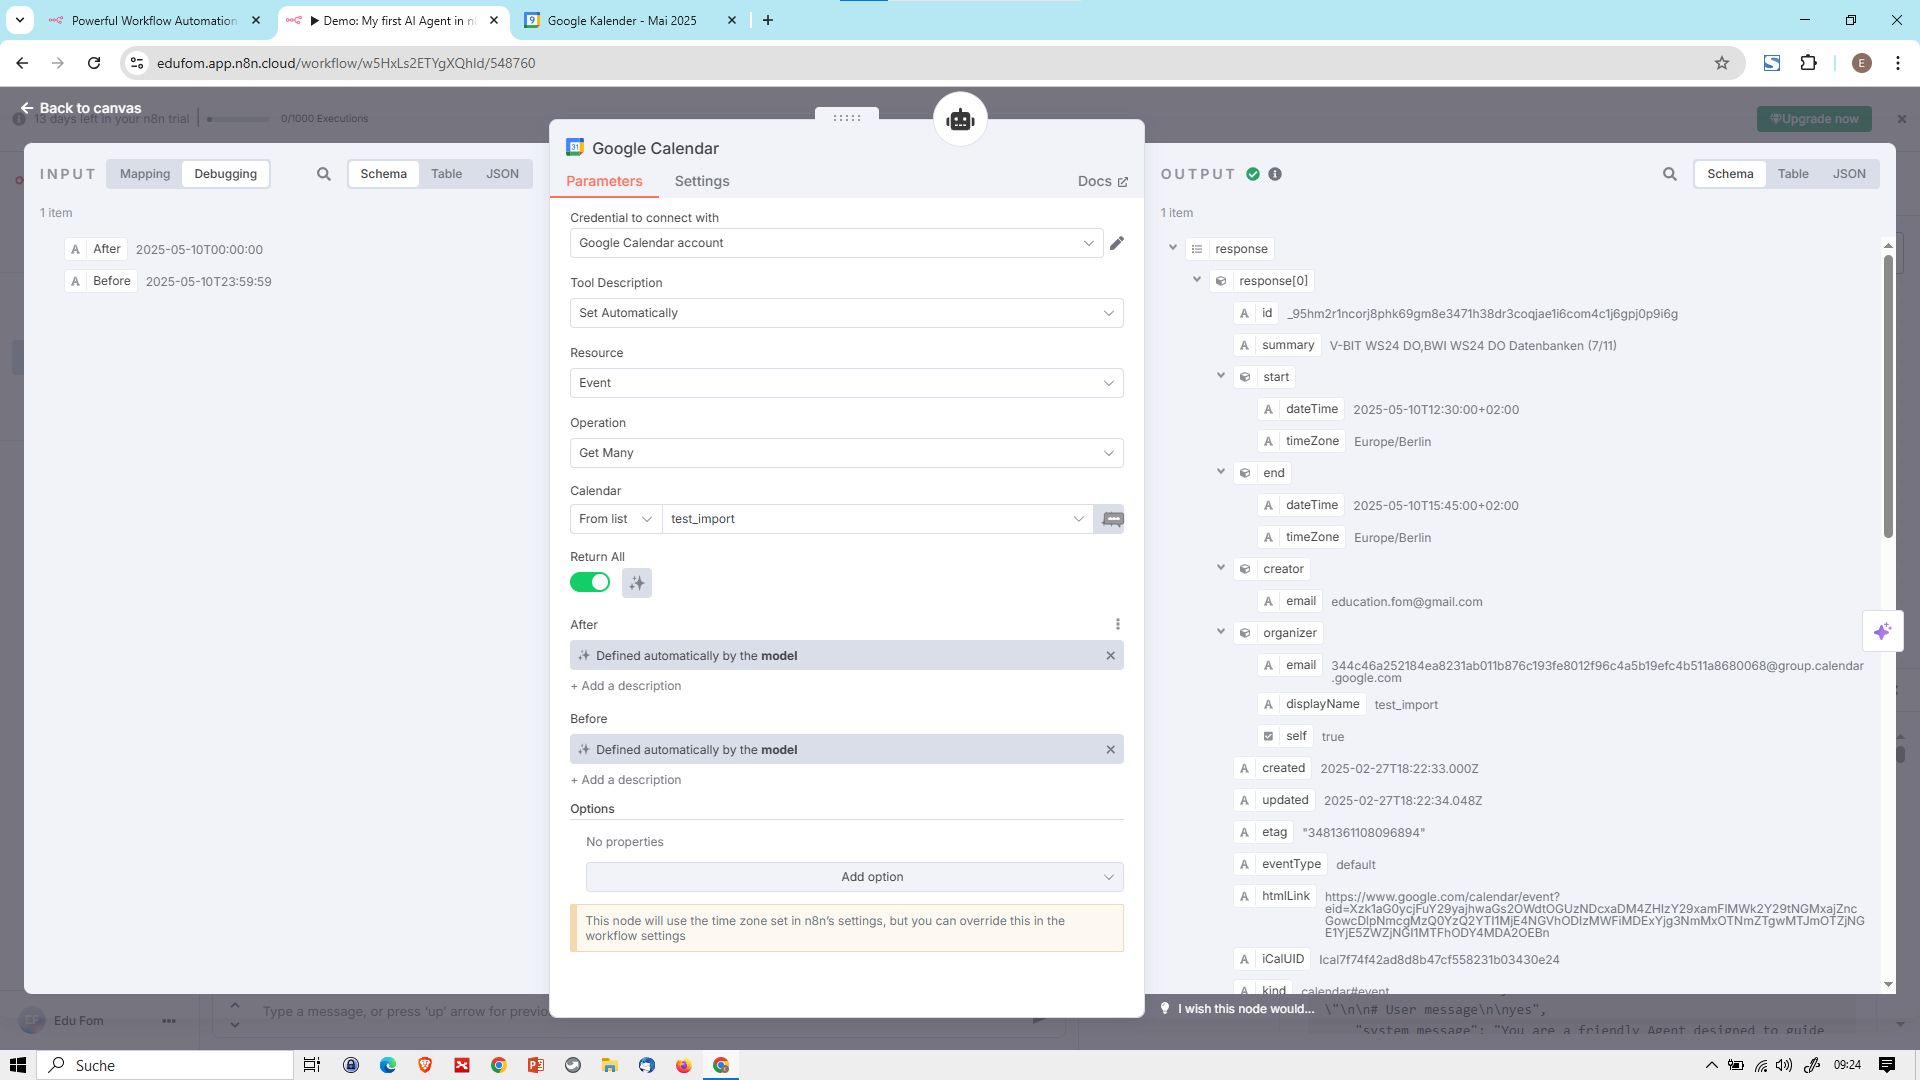Screen dimensions: 1920x1080
Task: Collapse the response tree node
Action: [x=1173, y=248]
